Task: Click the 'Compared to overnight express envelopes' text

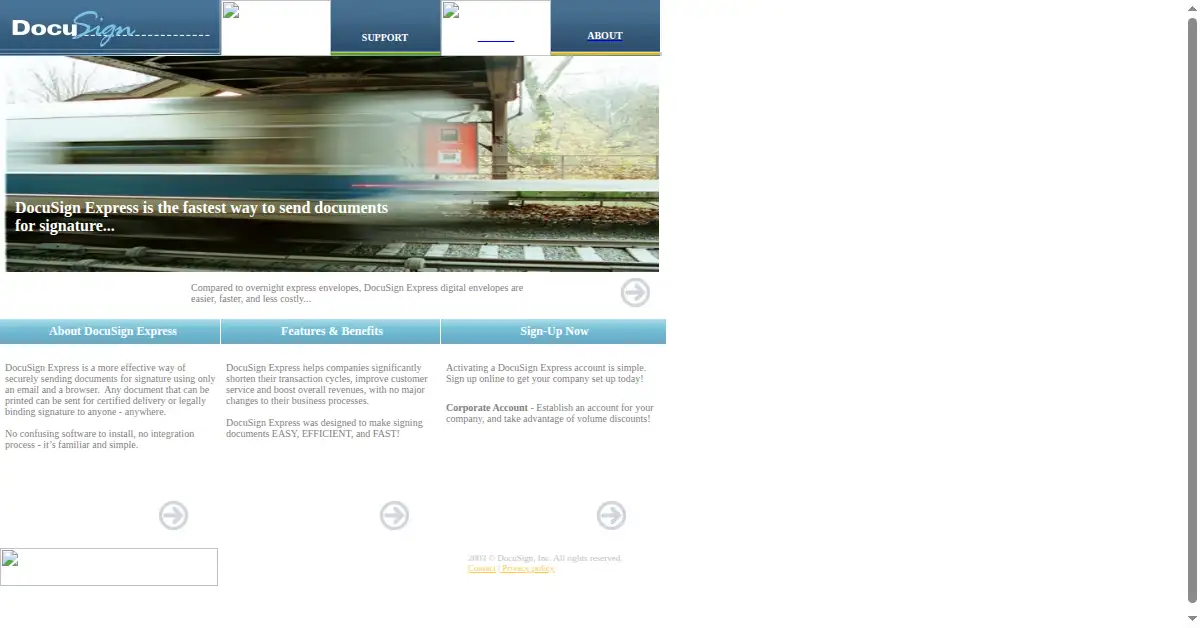Action: point(357,293)
